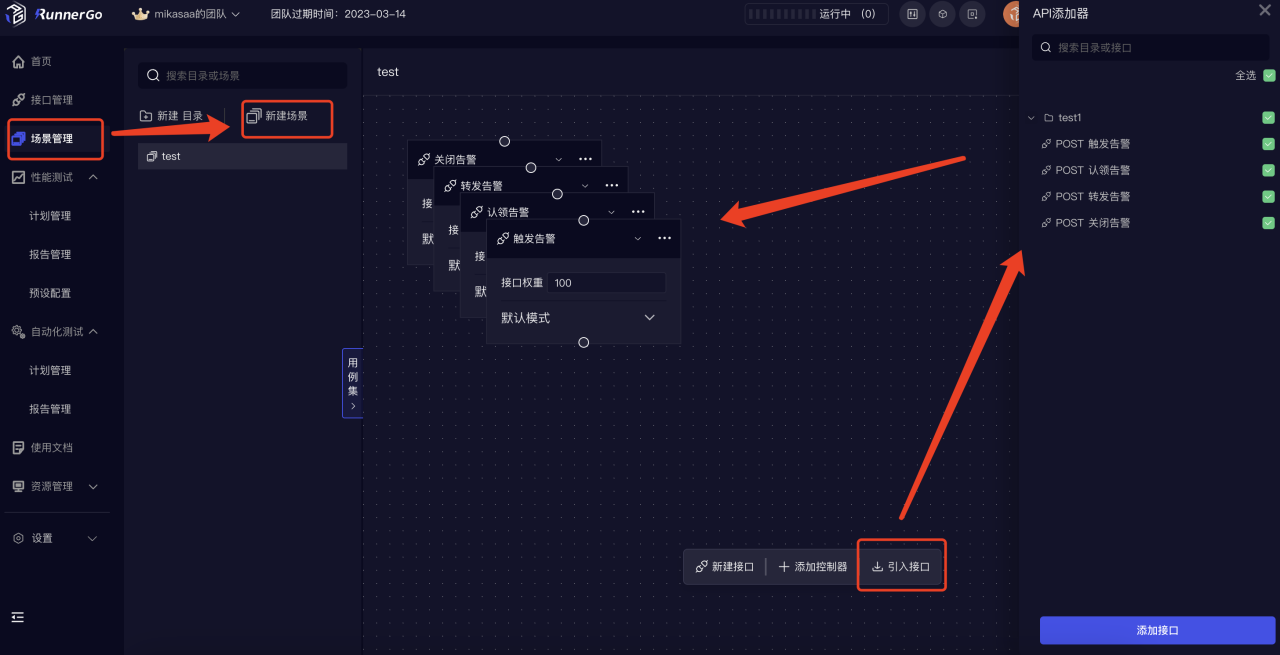Open 计划管理 under 性能测试
This screenshot has height=655, width=1280.
[50, 216]
